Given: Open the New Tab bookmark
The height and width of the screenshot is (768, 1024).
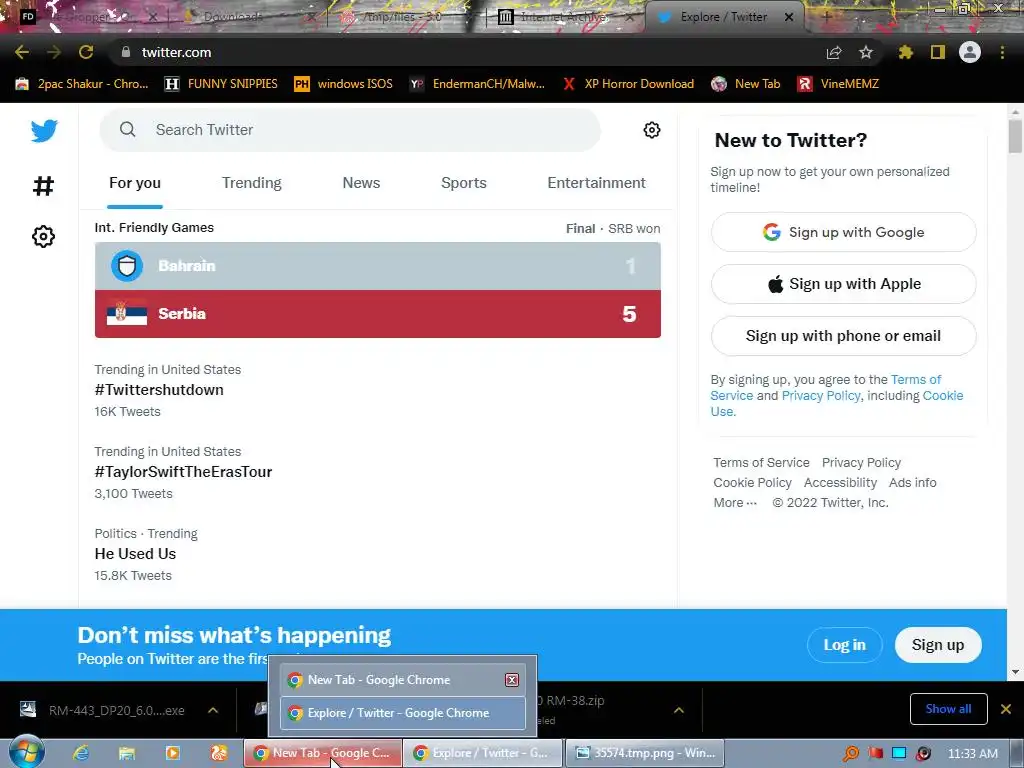Looking at the screenshot, I should [746, 84].
